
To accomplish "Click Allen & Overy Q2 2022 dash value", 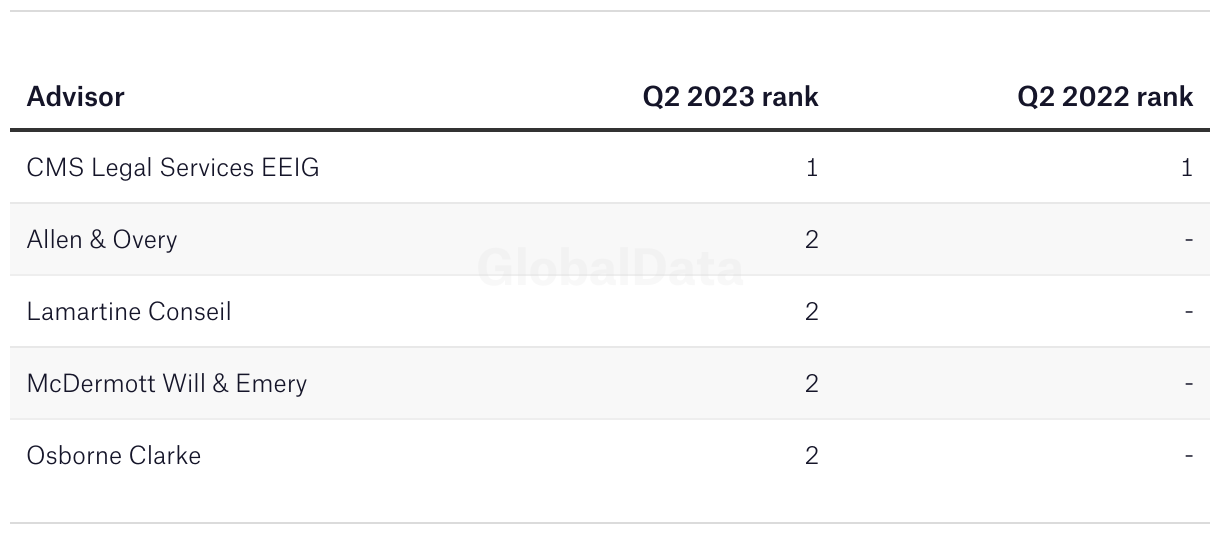I will click(x=1189, y=240).
